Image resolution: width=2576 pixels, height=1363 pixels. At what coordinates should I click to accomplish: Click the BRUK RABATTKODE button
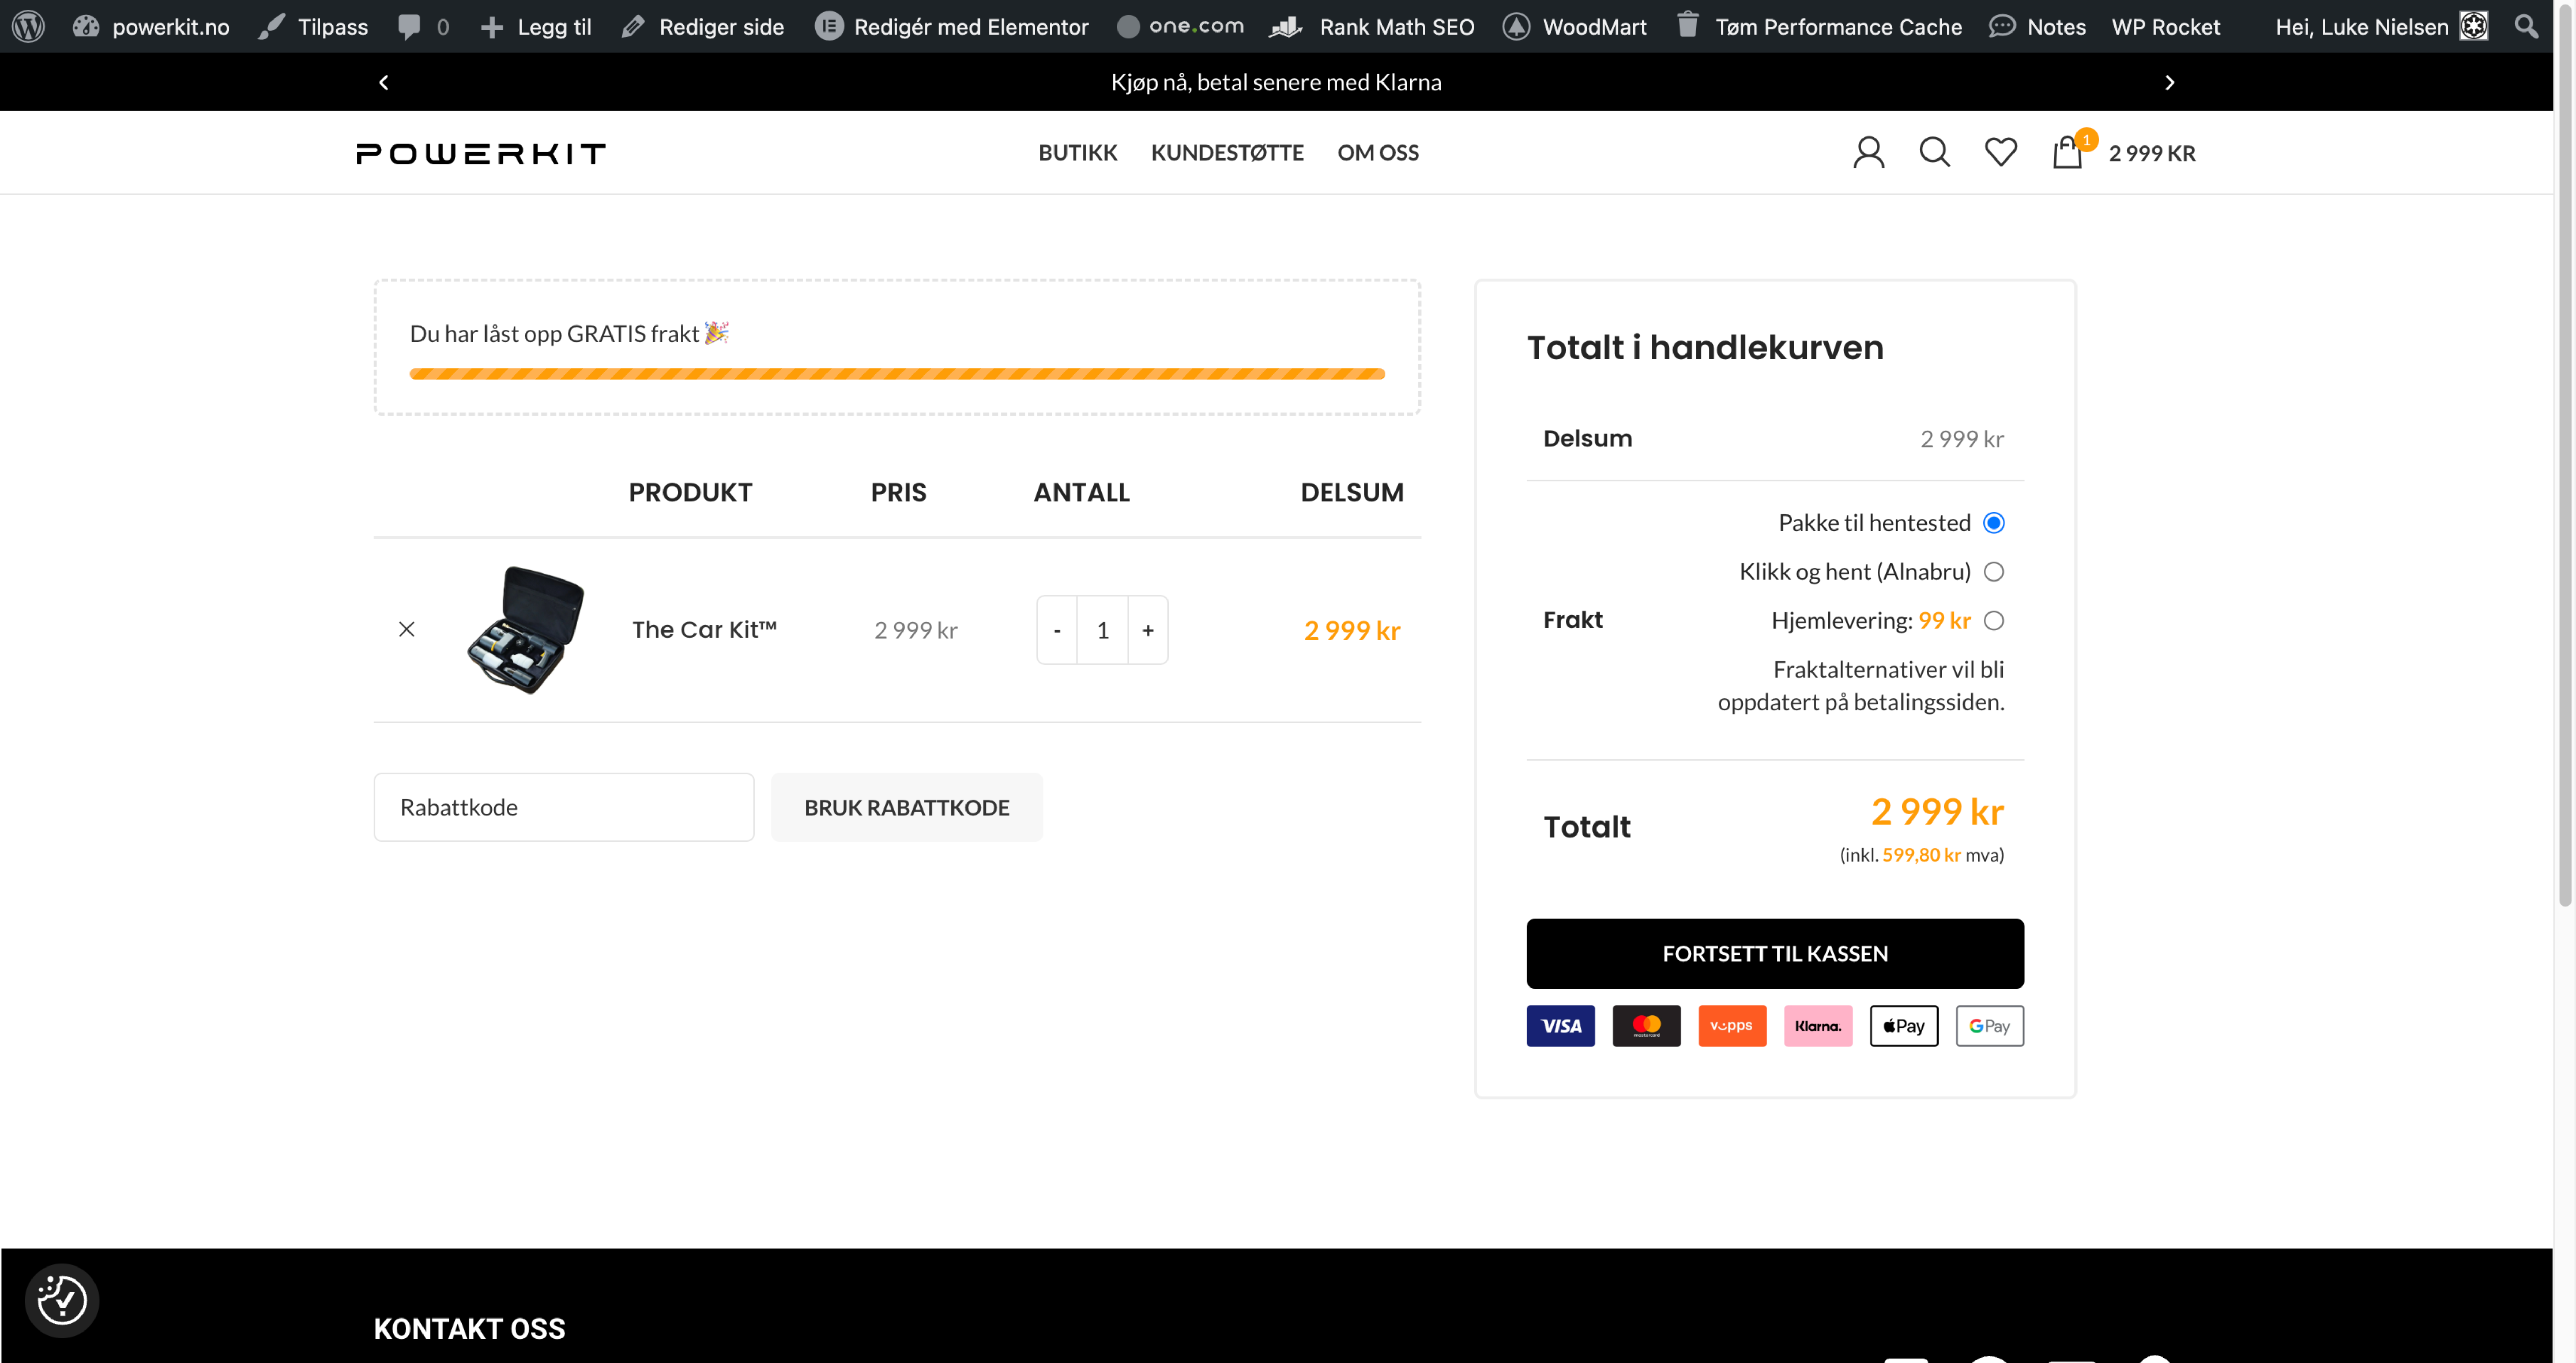pos(907,807)
